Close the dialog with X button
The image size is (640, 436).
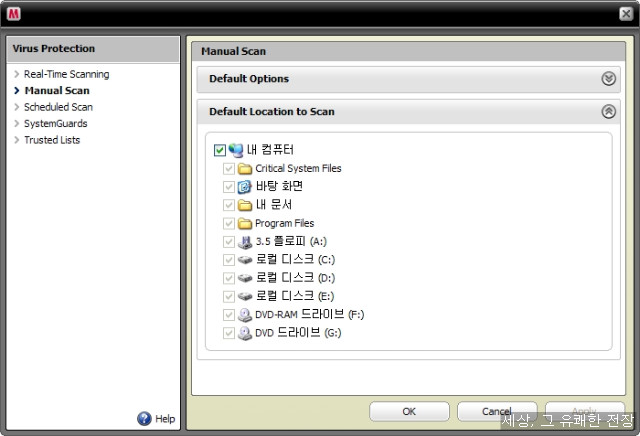(626, 14)
